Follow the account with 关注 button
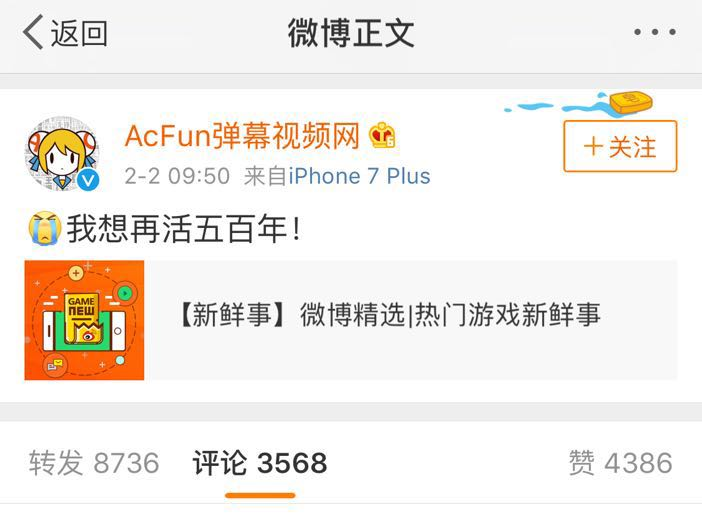 pos(620,146)
